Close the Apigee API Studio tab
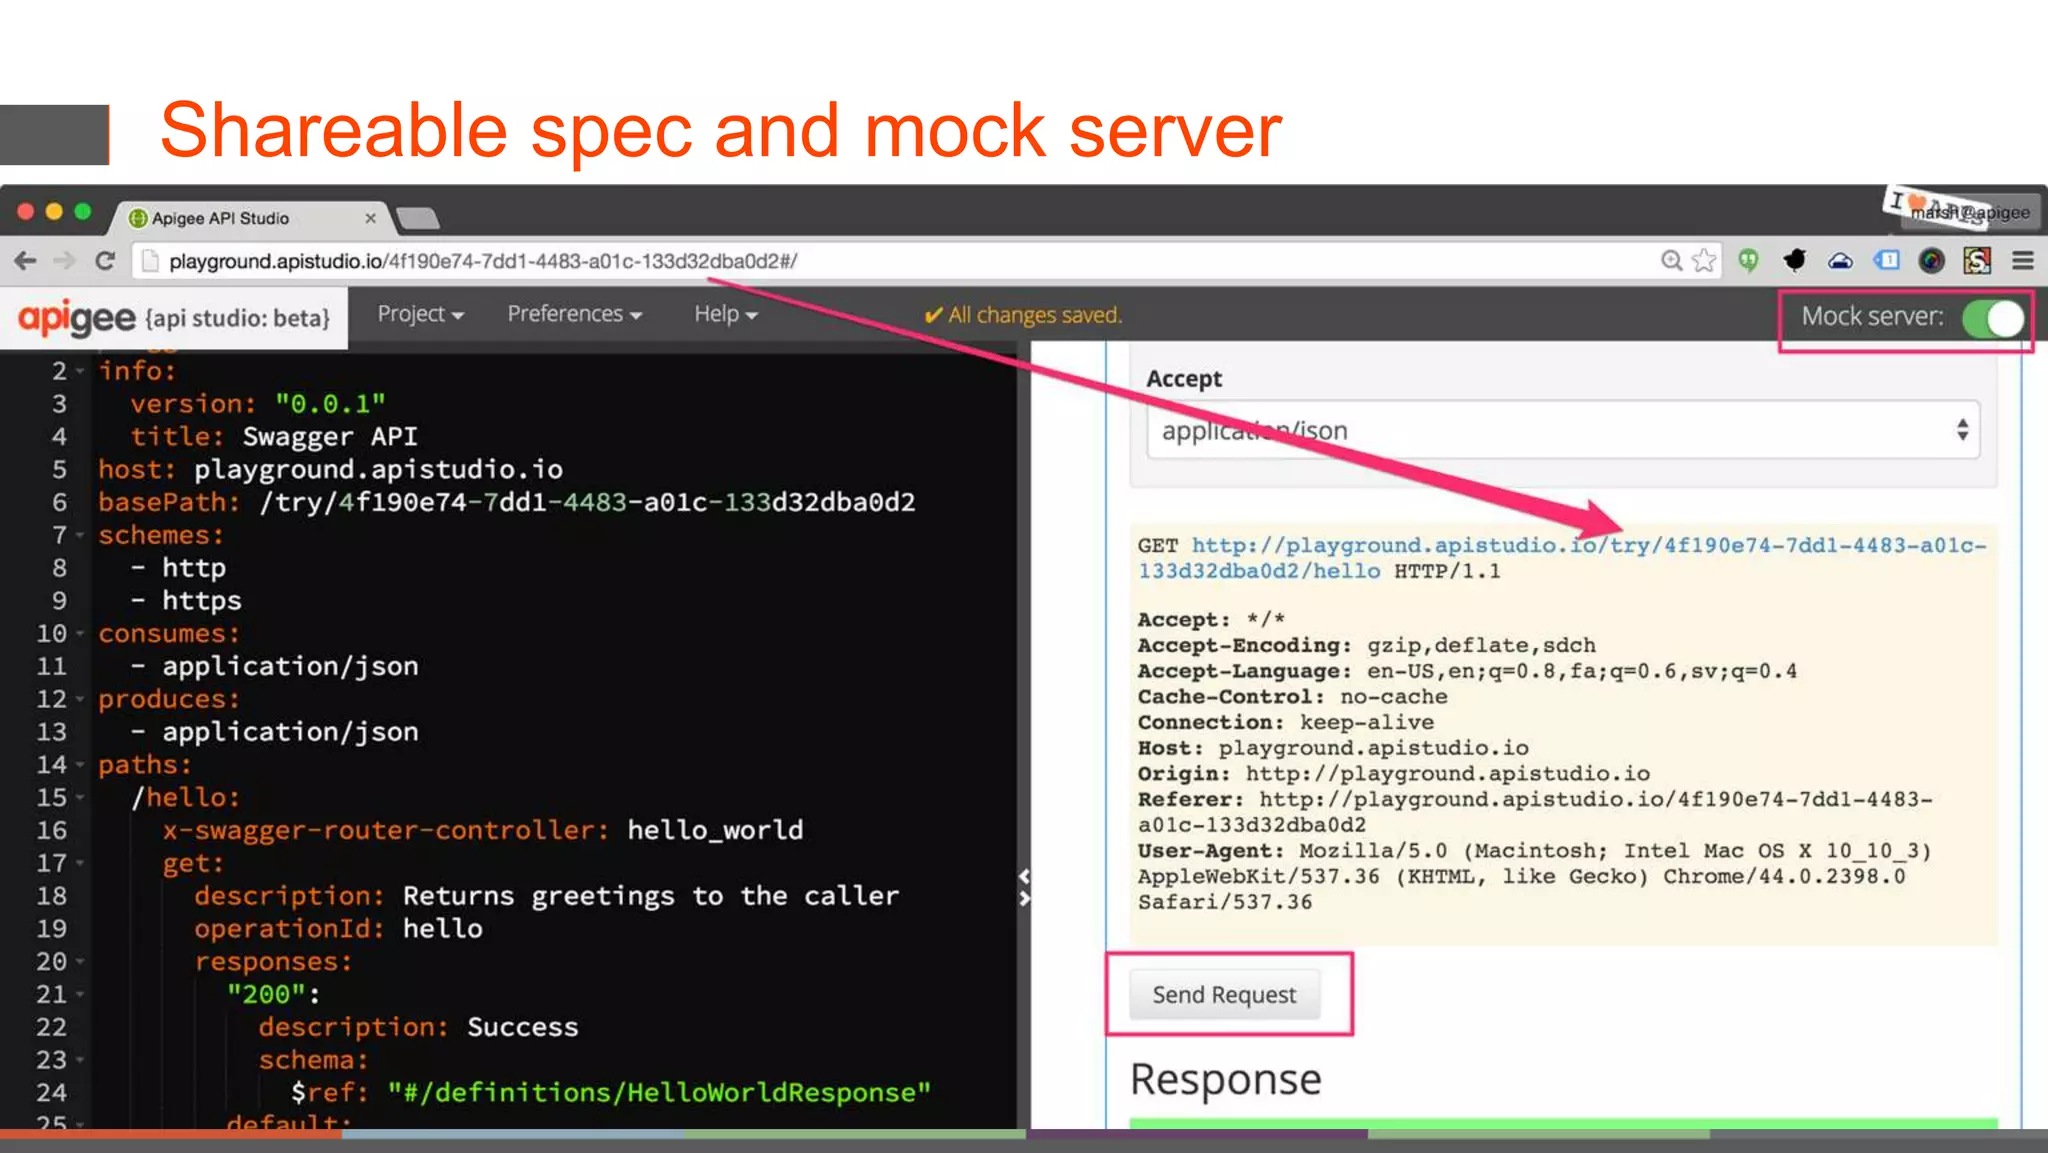Viewport: 2048px width, 1153px height. (x=370, y=218)
